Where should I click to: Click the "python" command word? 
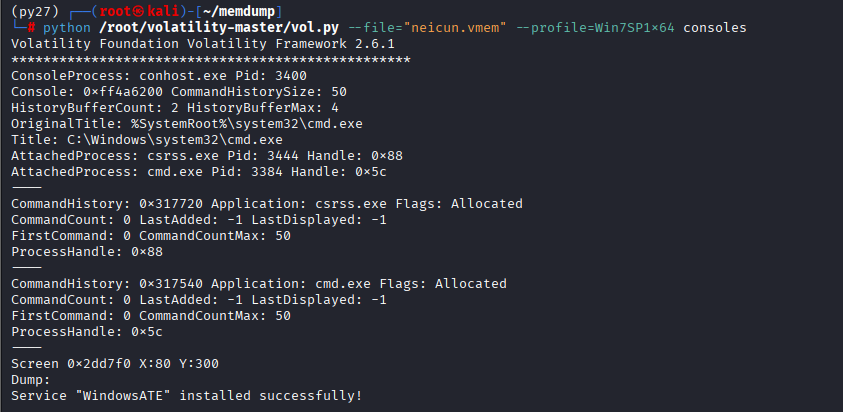[64, 28]
